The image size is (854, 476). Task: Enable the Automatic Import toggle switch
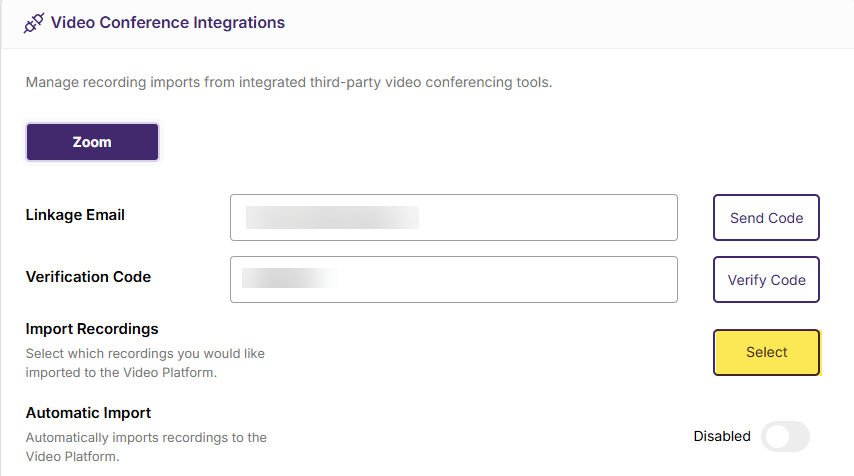pyautogui.click(x=785, y=436)
